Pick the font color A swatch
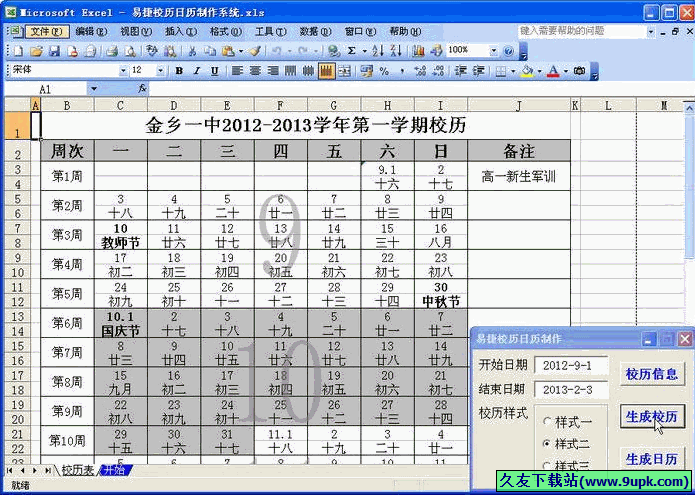Image resolution: width=695 pixels, height=495 pixels. pos(553,71)
